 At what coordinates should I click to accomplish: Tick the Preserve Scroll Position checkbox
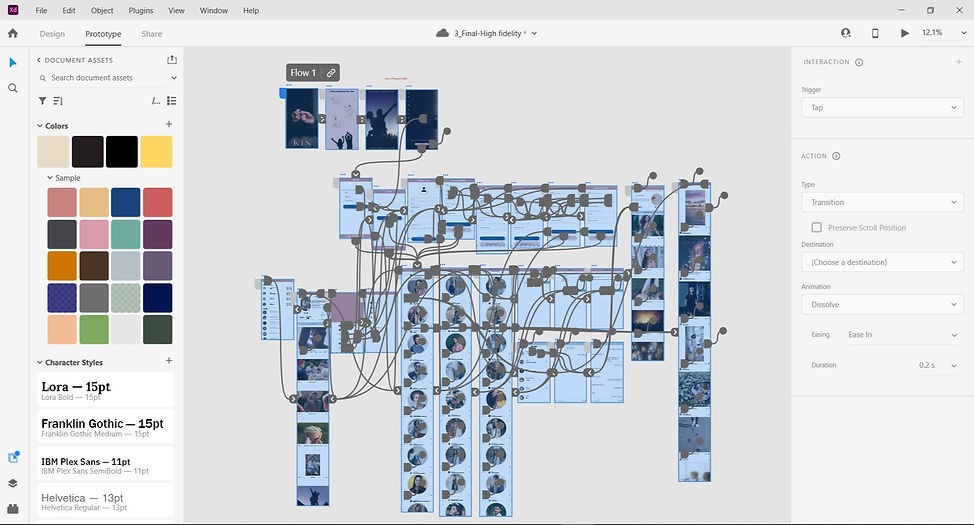point(816,227)
